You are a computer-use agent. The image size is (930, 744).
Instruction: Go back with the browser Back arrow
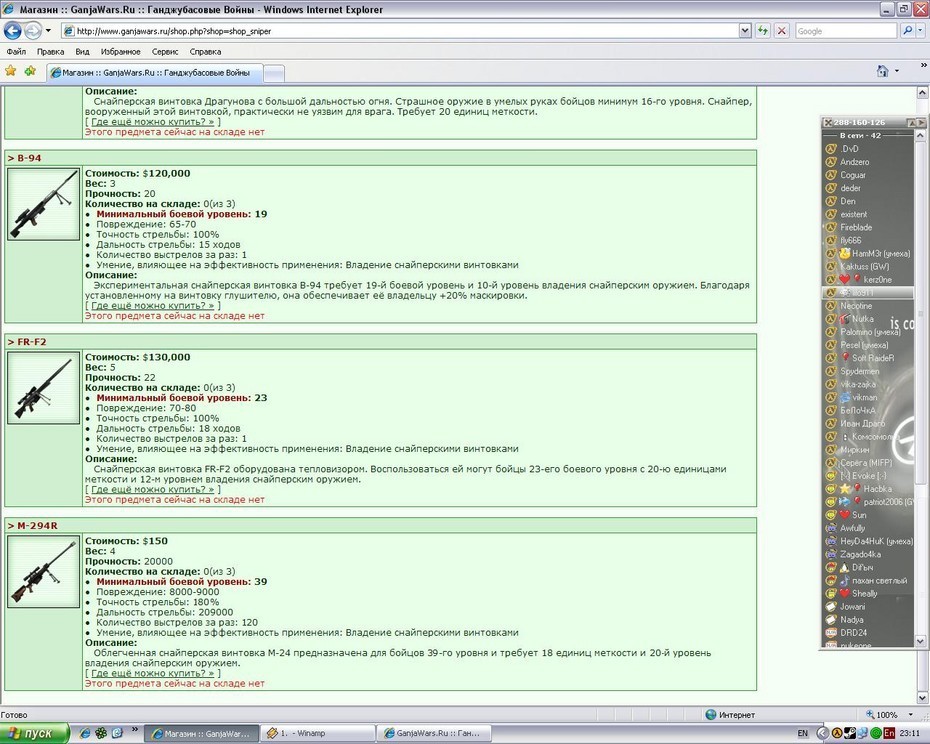point(12,31)
